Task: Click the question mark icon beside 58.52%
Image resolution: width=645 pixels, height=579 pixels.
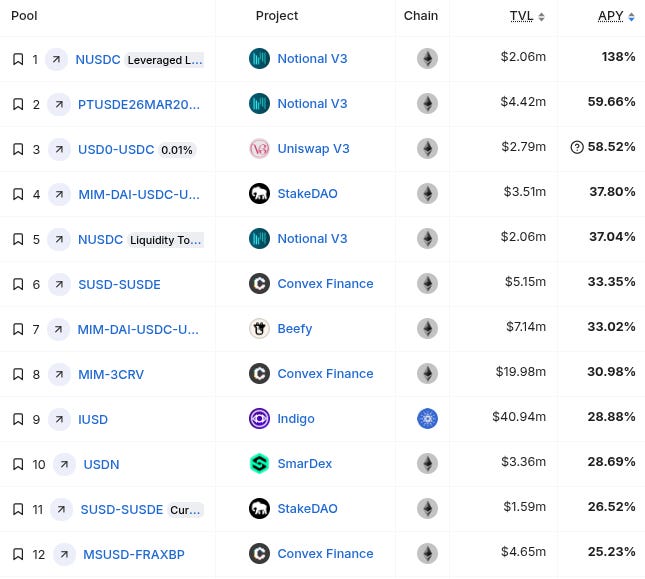Action: 577,147
